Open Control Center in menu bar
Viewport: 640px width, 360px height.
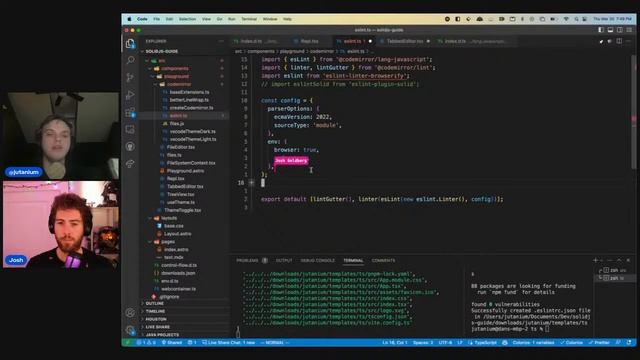[x=584, y=19]
